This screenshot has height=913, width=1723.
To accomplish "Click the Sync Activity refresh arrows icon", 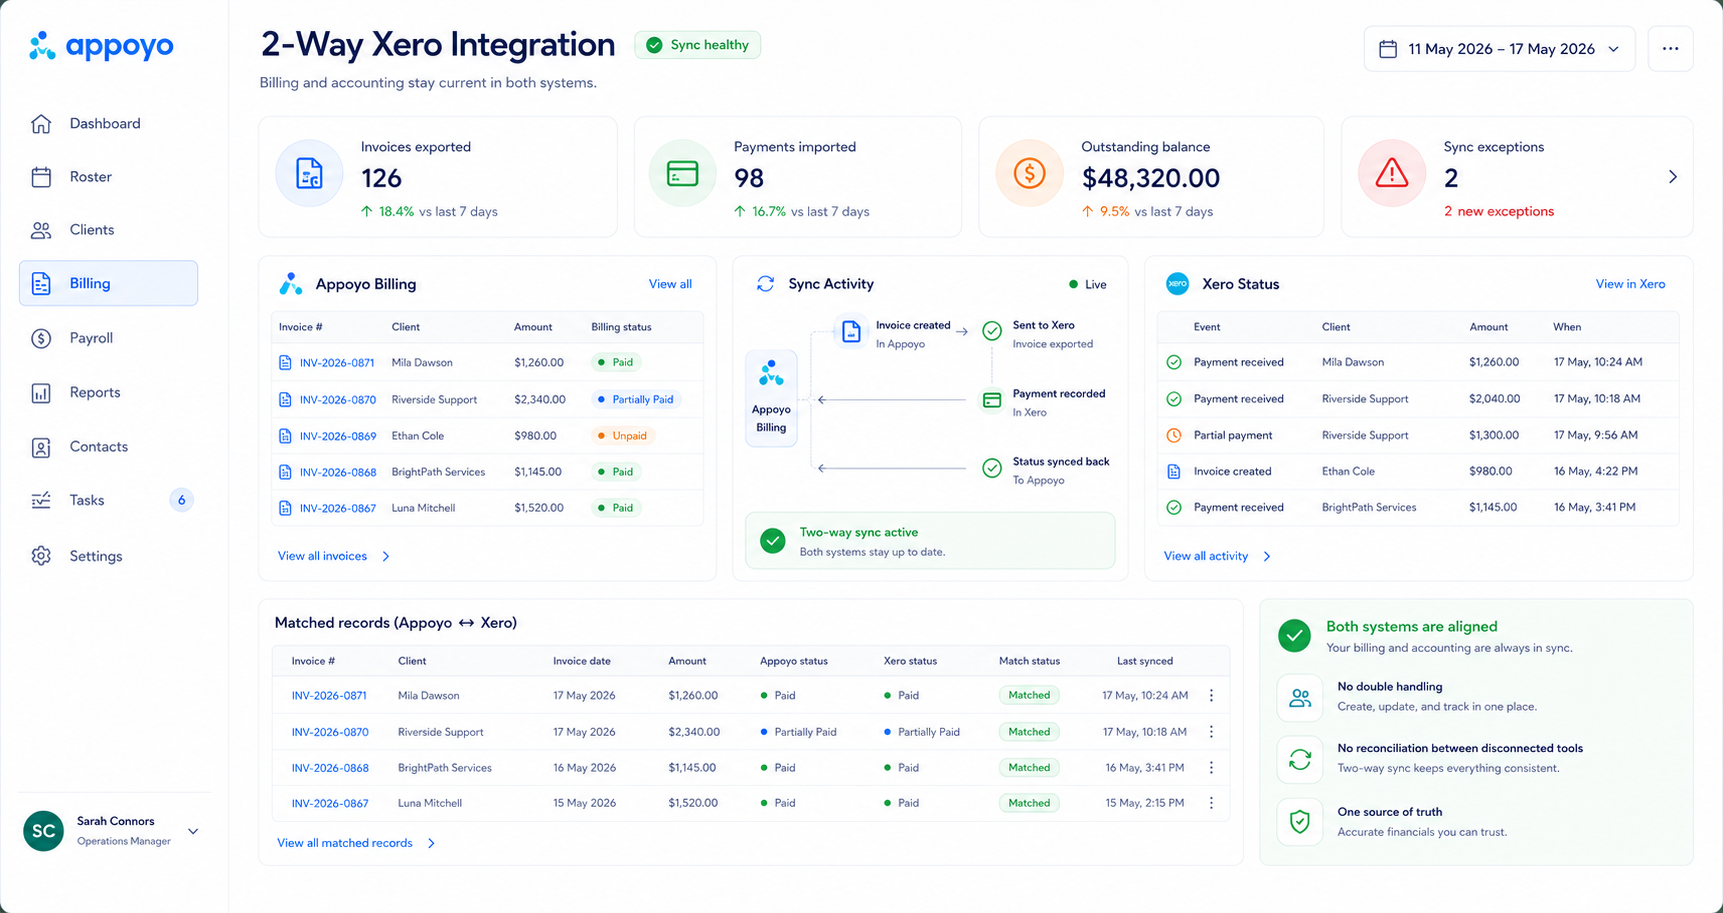I will point(765,284).
